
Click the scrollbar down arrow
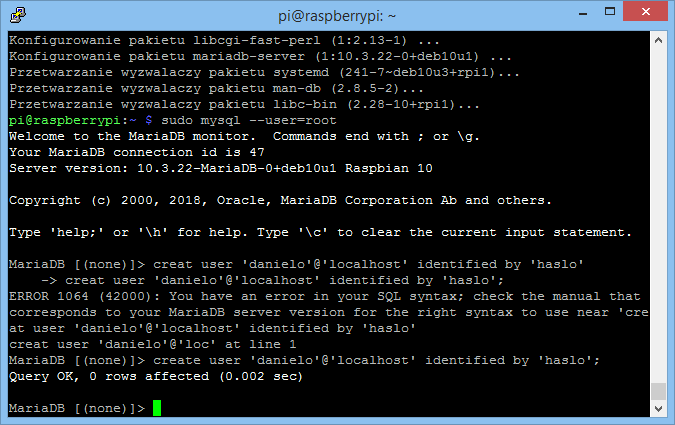(x=658, y=409)
